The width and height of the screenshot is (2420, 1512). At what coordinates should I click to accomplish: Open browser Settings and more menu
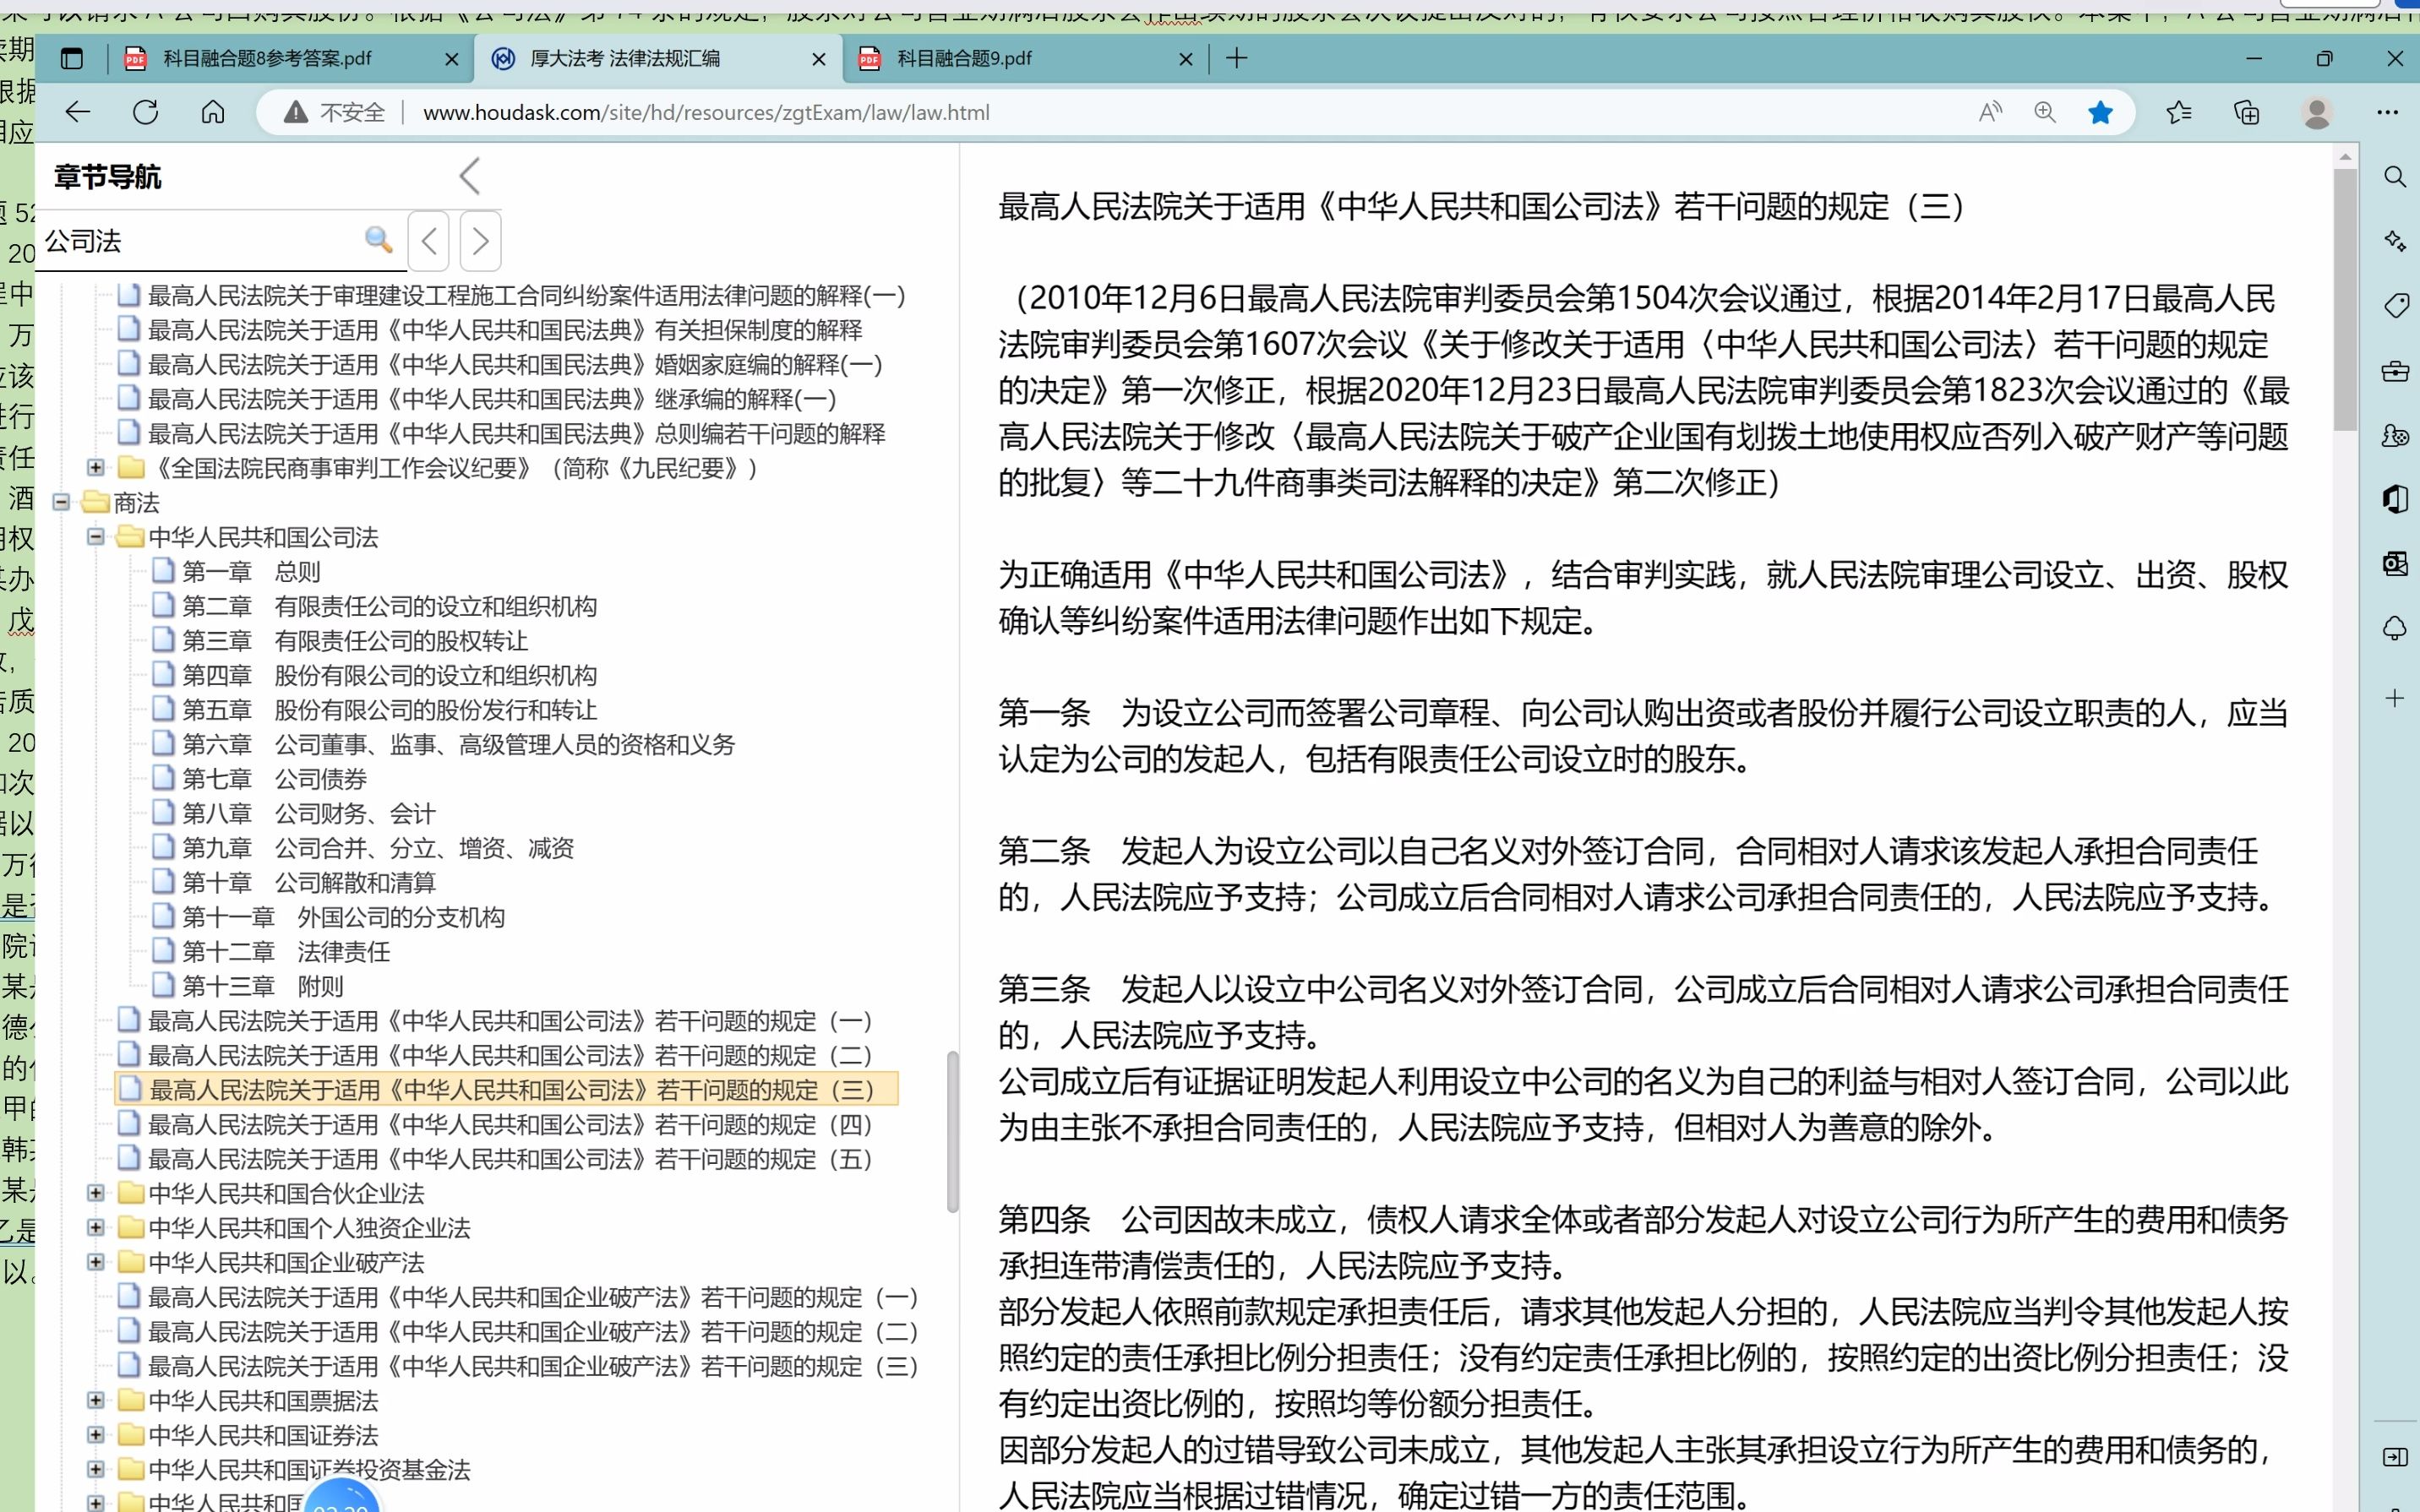tap(2388, 112)
